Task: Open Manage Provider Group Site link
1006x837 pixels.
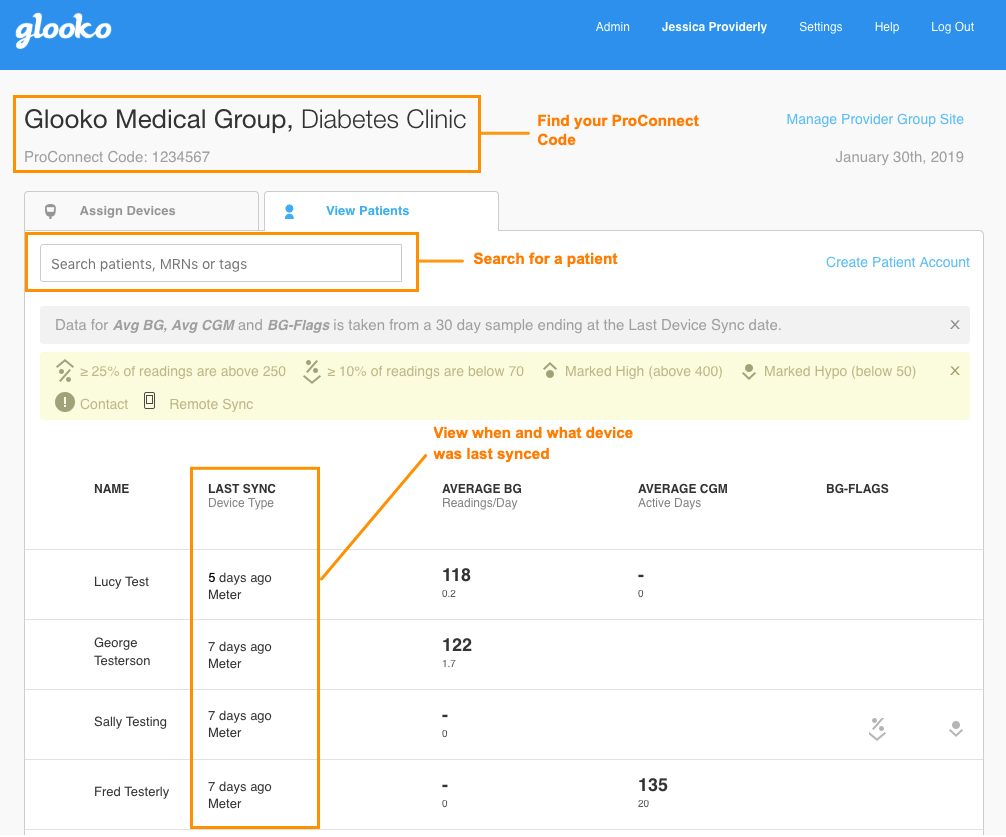Action: pos(874,119)
